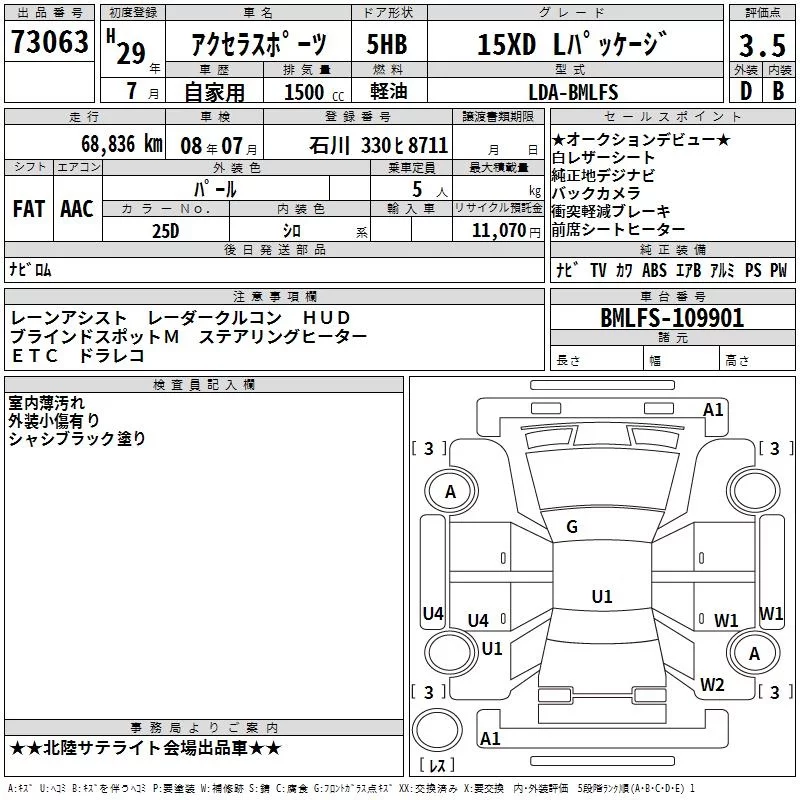Select the mileage 68,836 km

pyautogui.click(x=122, y=144)
